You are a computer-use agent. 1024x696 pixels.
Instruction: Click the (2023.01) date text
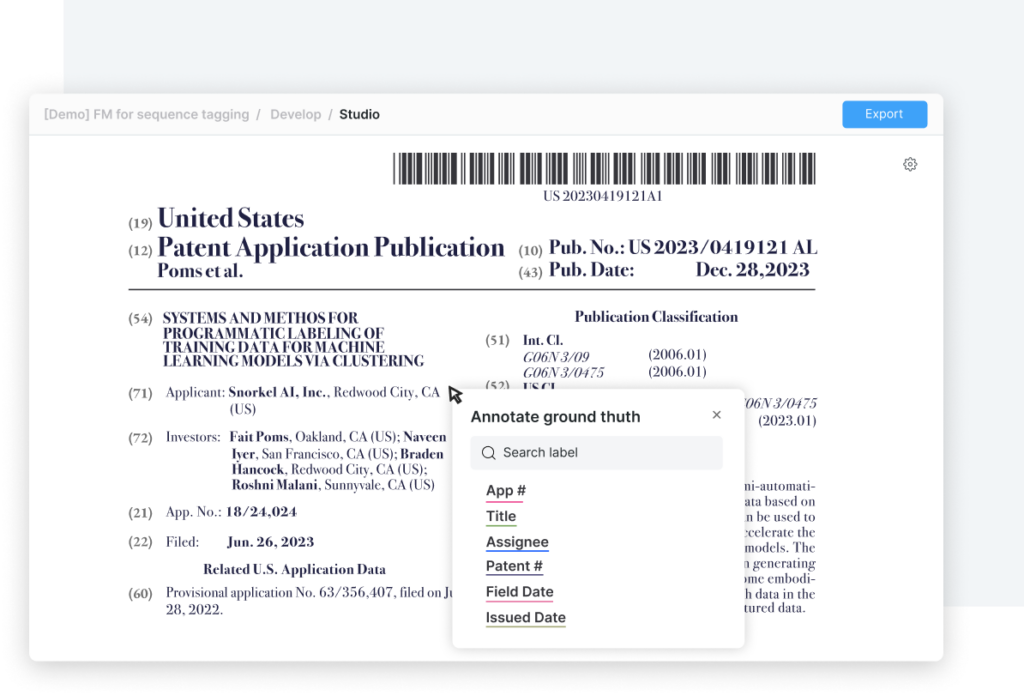[x=787, y=420]
